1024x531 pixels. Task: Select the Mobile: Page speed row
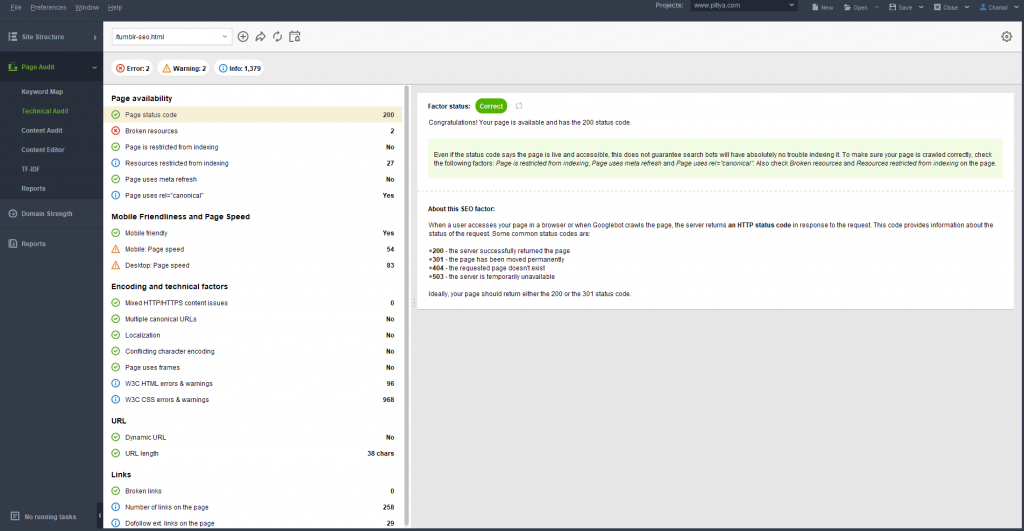[x=155, y=249]
